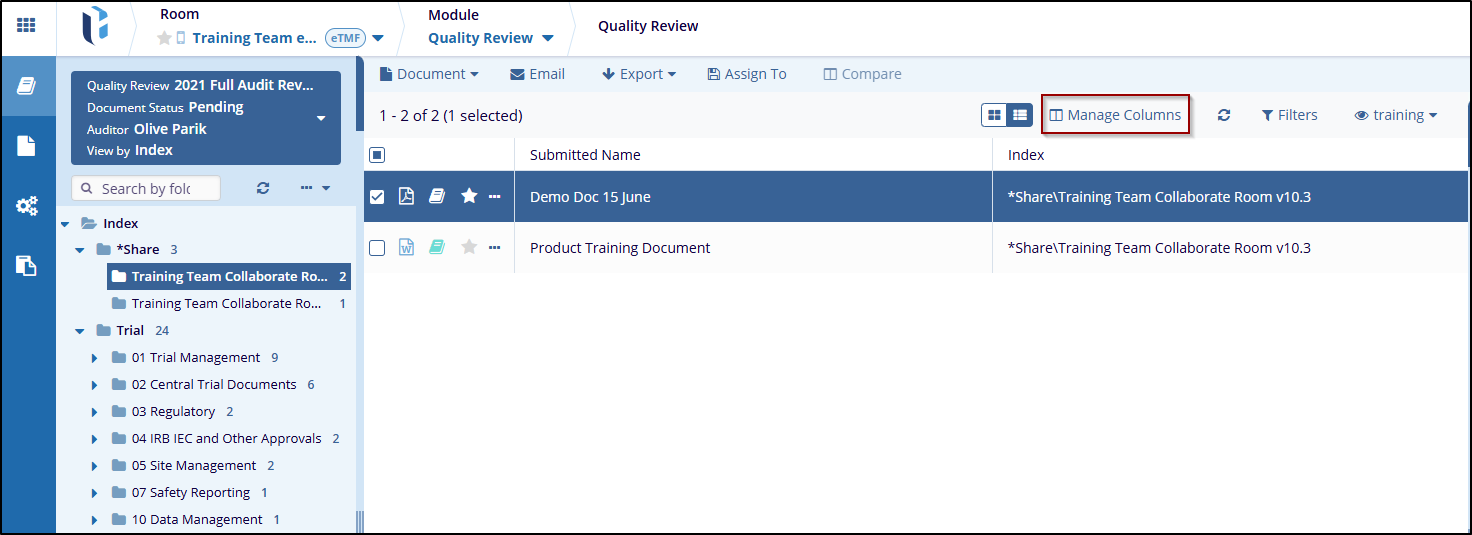
Task: Click the gears settings icon in left sidebar
Action: pos(26,206)
